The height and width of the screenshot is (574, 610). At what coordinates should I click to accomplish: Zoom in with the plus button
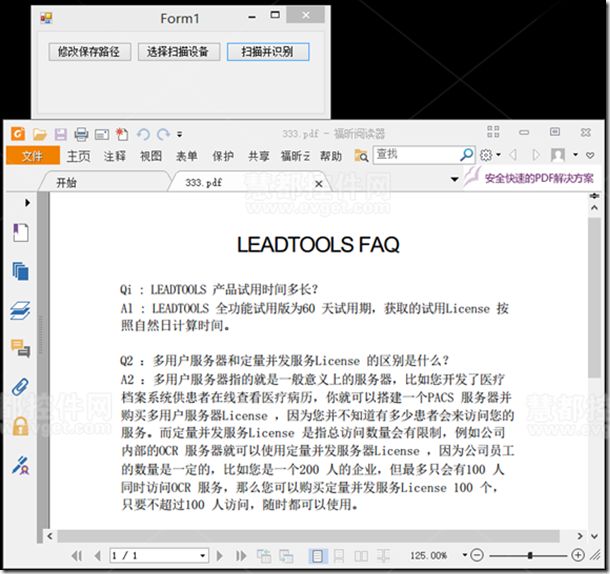tap(578, 555)
